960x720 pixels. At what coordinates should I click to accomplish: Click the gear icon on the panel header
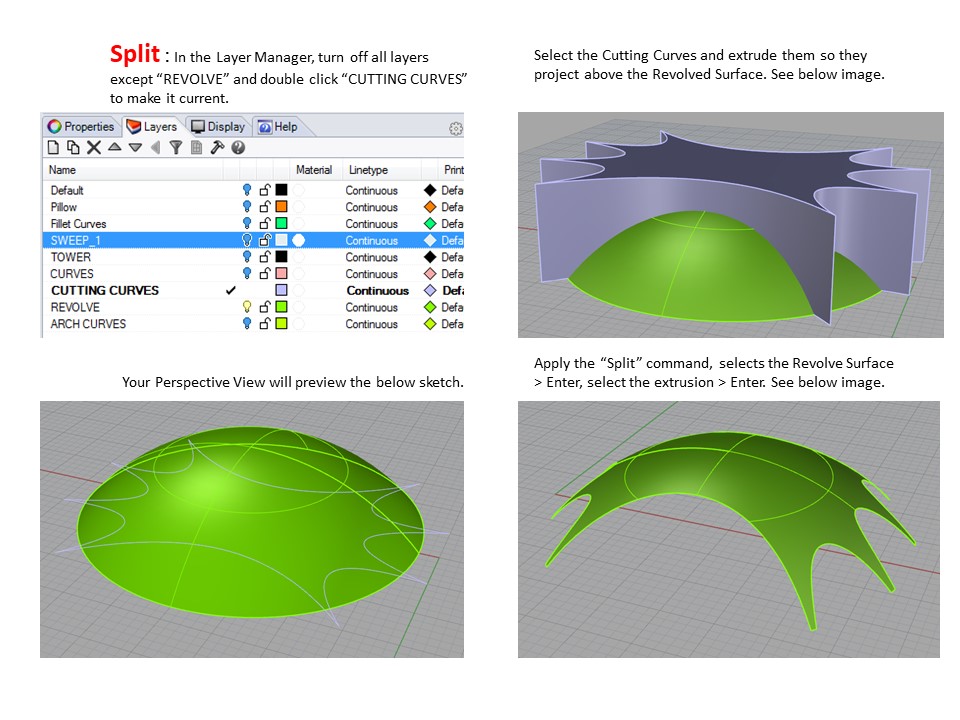(456, 126)
